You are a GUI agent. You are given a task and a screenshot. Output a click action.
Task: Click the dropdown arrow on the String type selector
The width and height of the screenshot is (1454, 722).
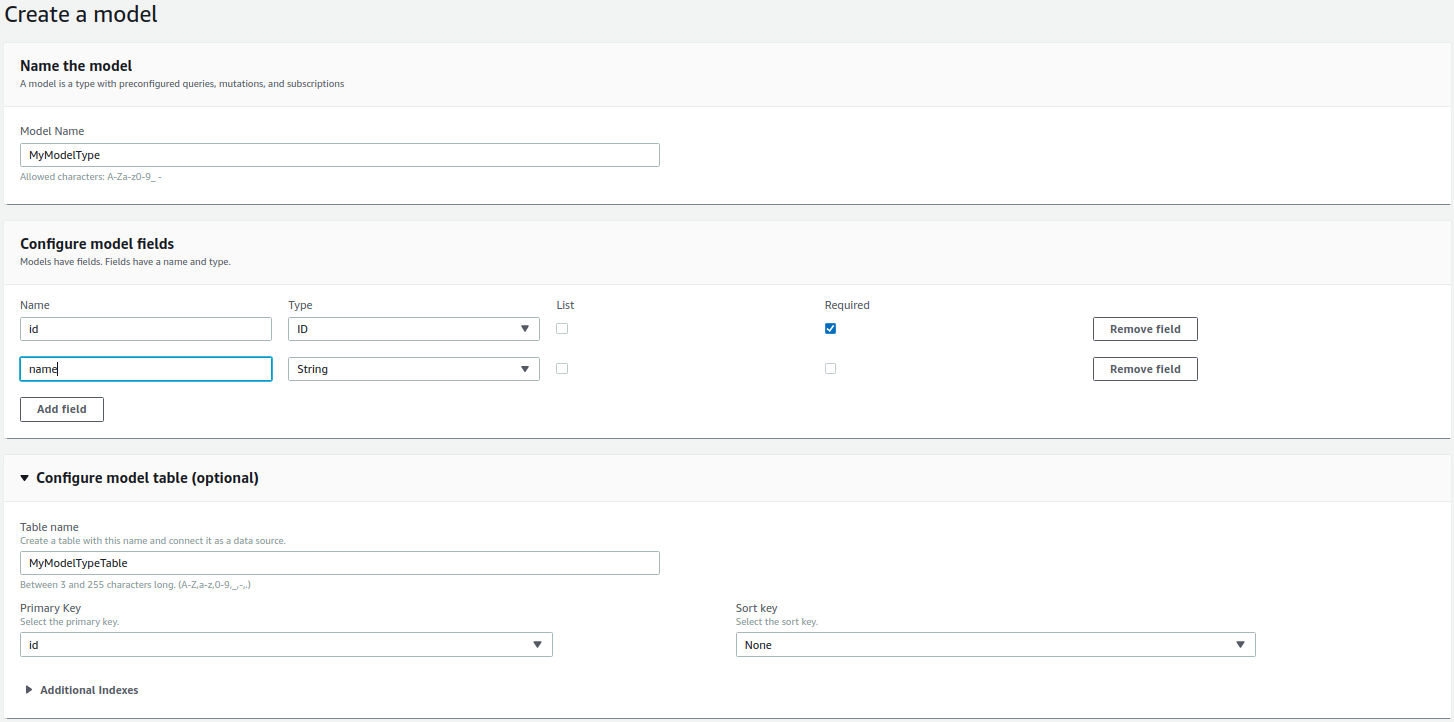(x=524, y=368)
